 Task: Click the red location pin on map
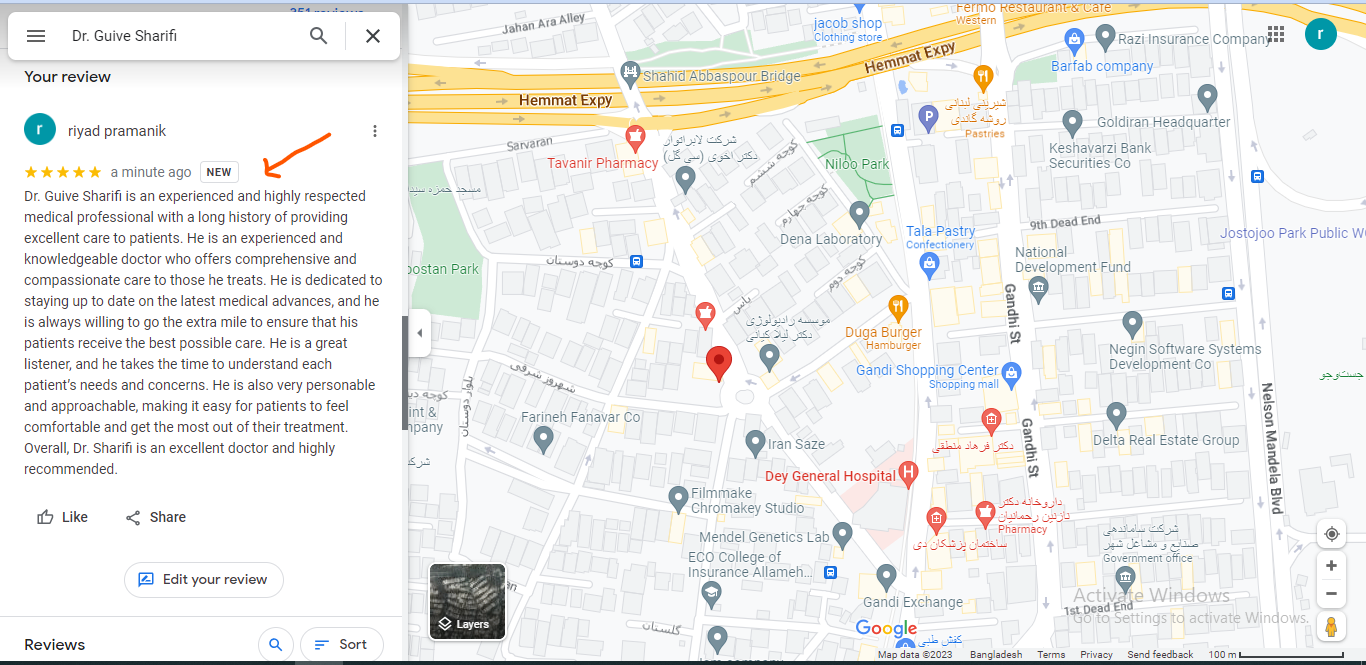719,364
